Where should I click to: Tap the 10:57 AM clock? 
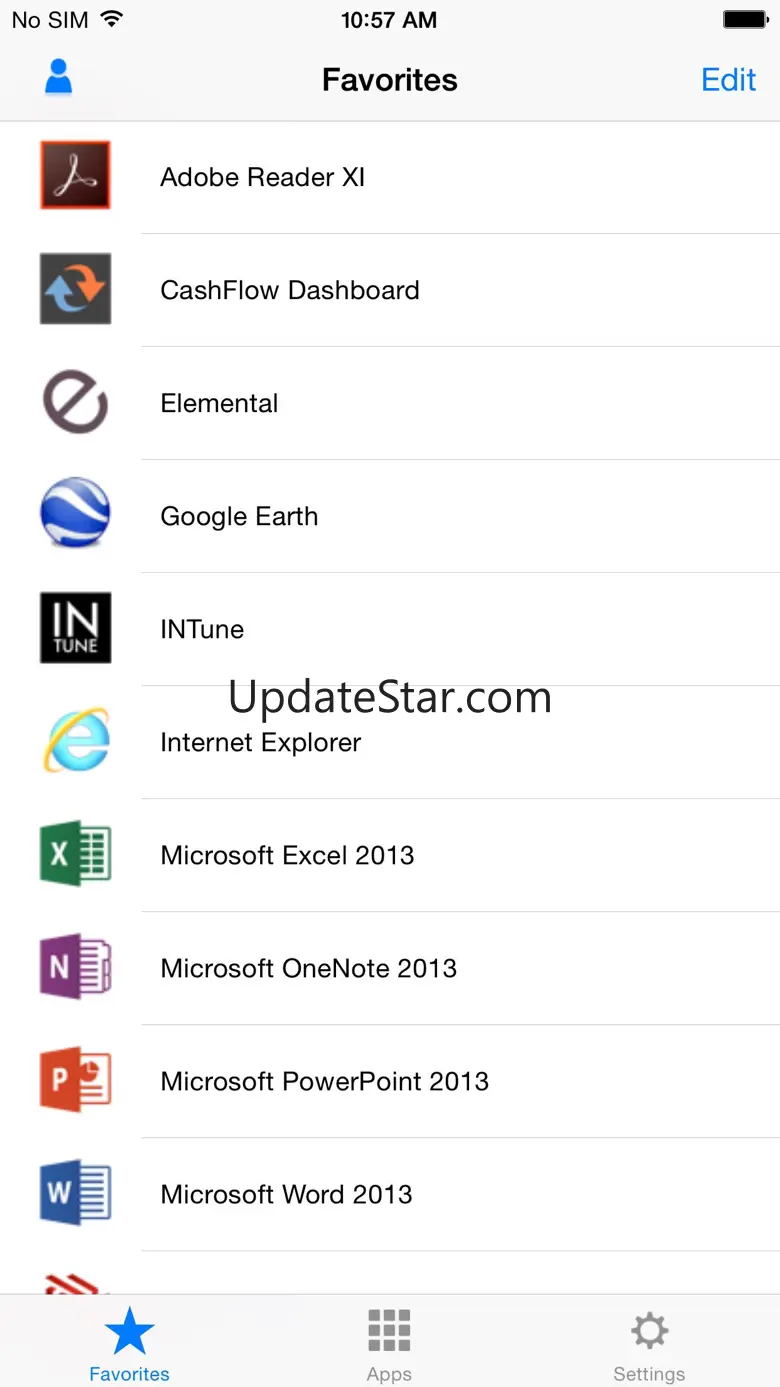point(389,20)
